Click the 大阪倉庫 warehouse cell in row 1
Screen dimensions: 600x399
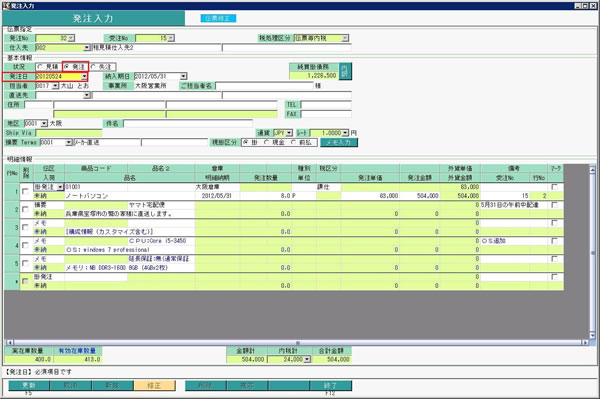tap(217, 187)
